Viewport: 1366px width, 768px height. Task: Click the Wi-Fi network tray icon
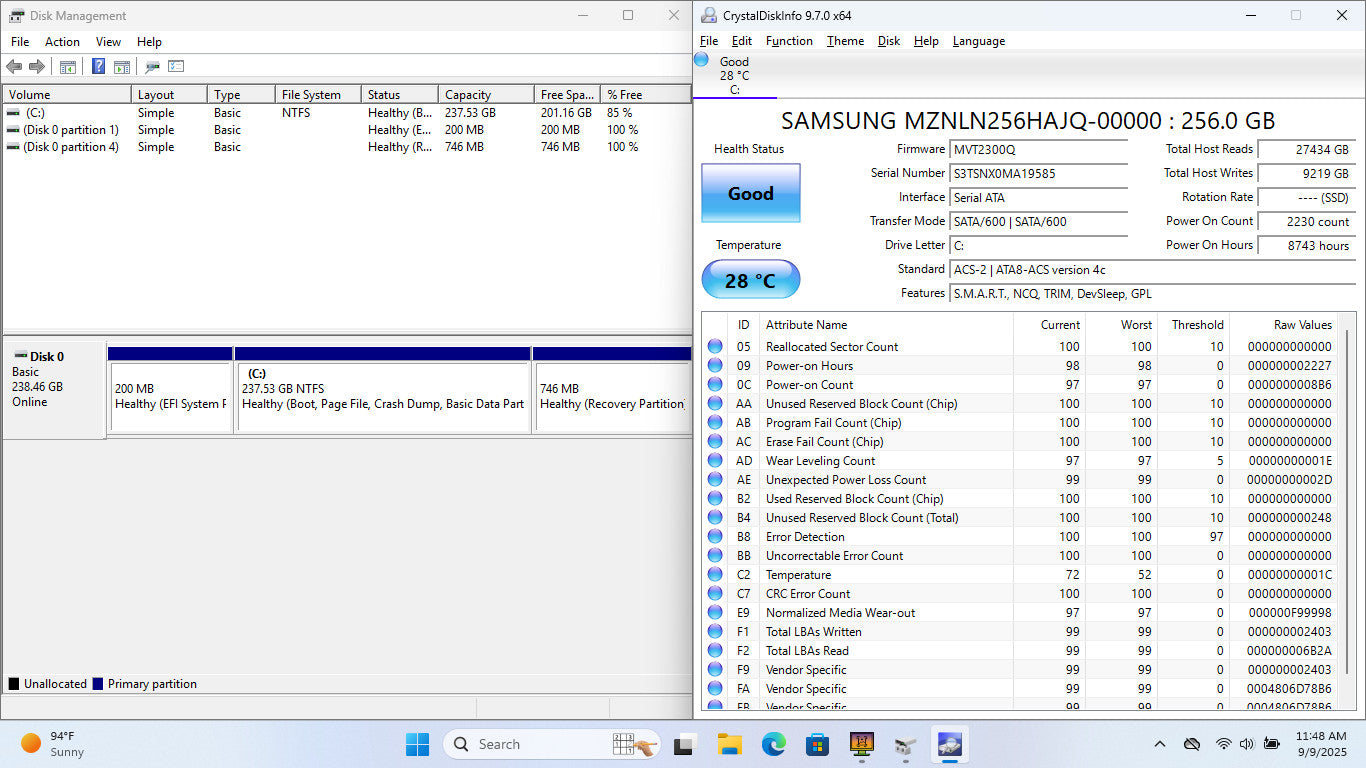(x=1223, y=744)
